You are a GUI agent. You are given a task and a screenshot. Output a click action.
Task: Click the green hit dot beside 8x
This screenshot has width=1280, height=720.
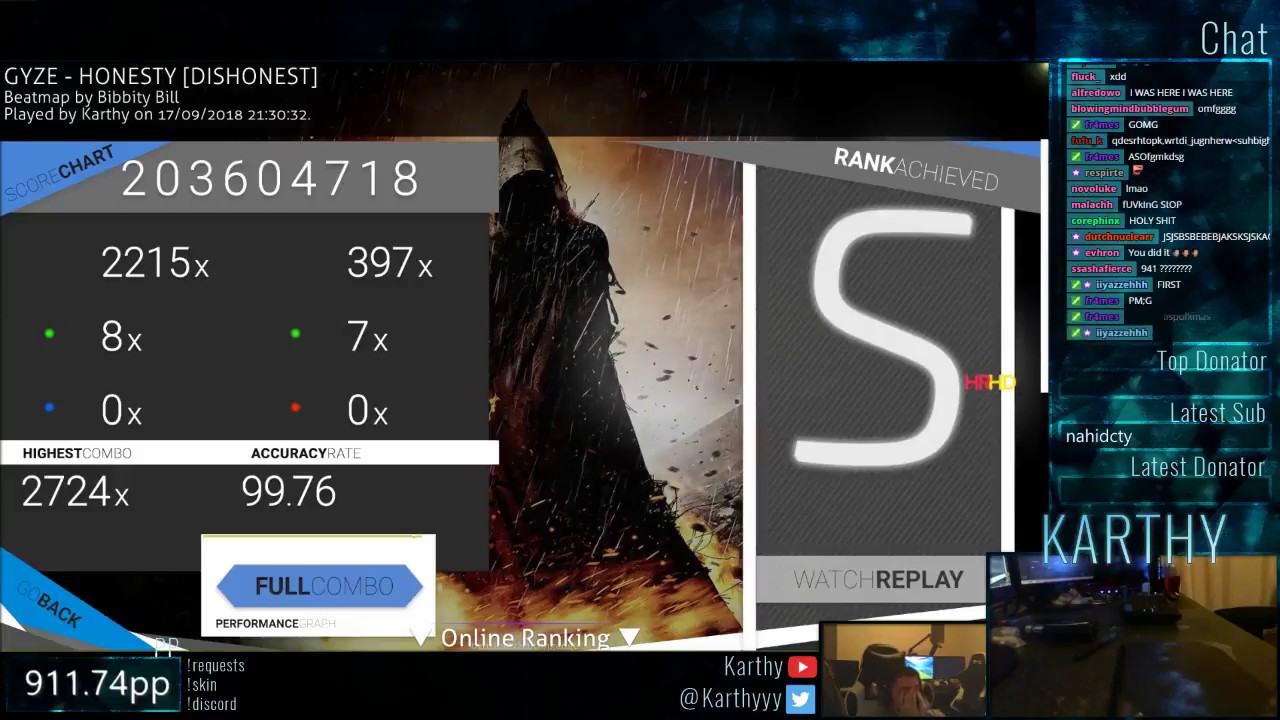click(x=49, y=334)
